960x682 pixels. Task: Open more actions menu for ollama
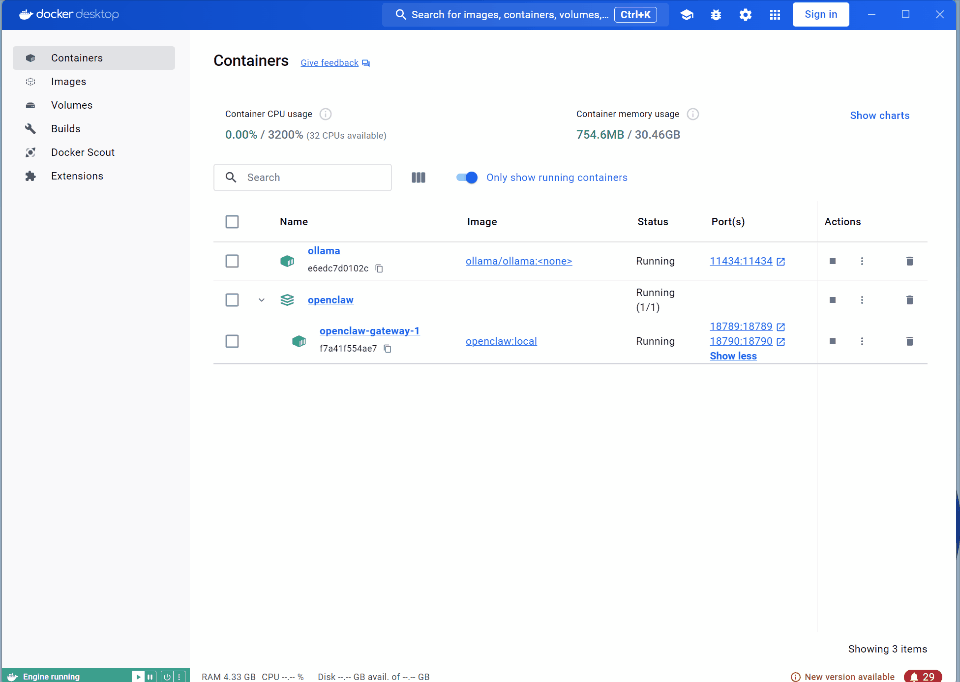[862, 261]
